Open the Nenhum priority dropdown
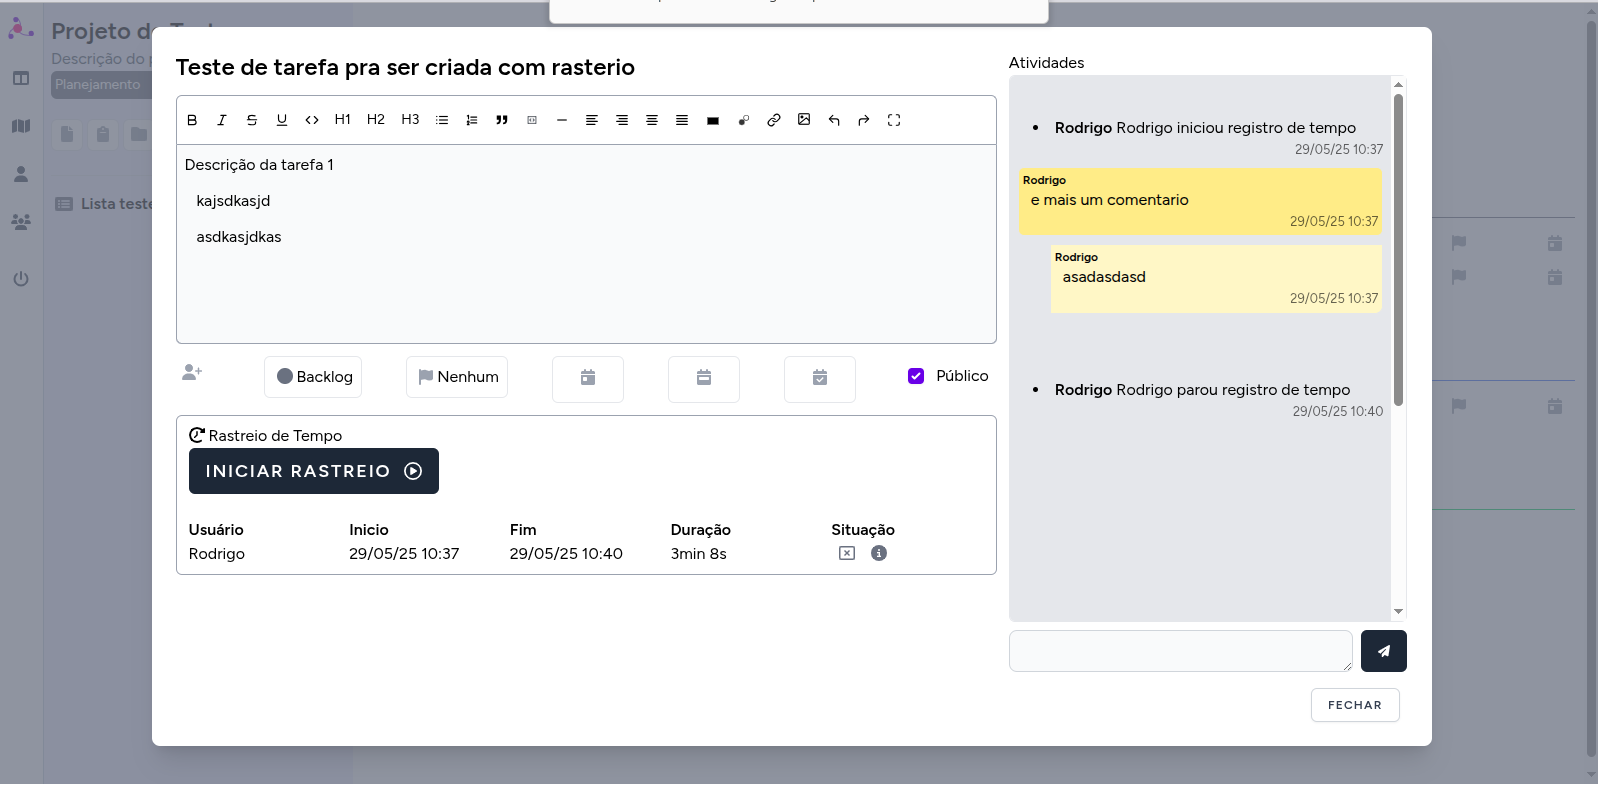The width and height of the screenshot is (1598, 785). pos(457,377)
